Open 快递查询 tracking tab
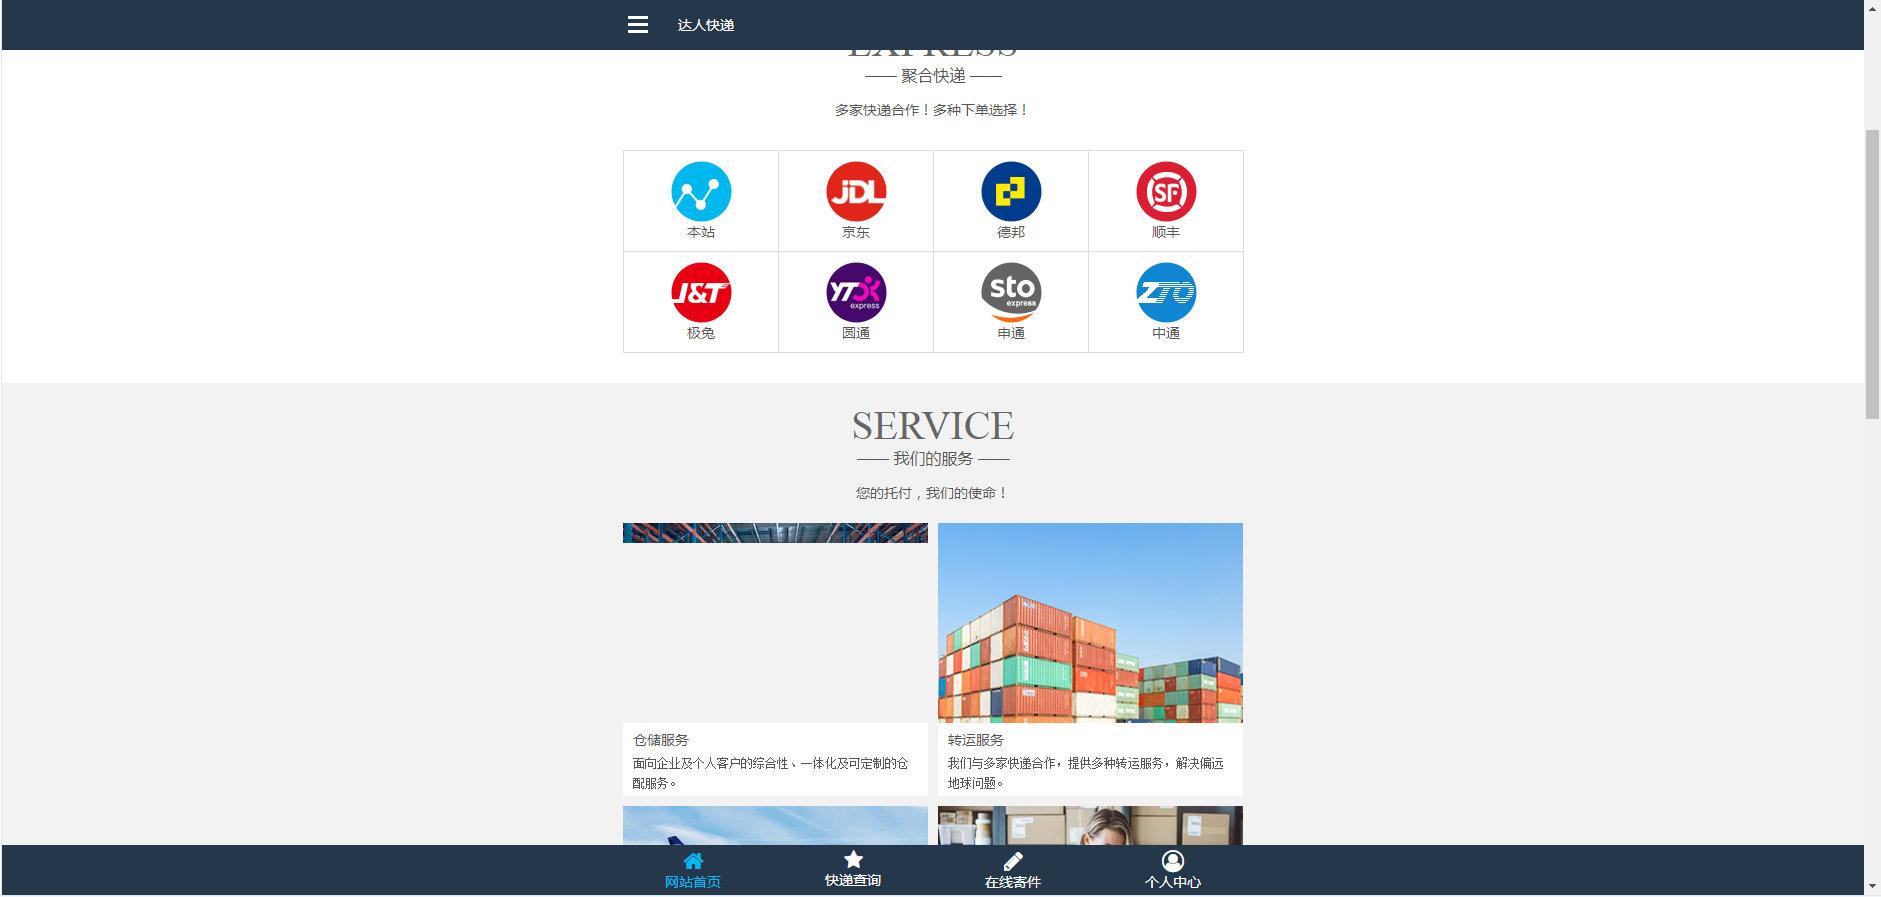1881x897 pixels. (853, 870)
